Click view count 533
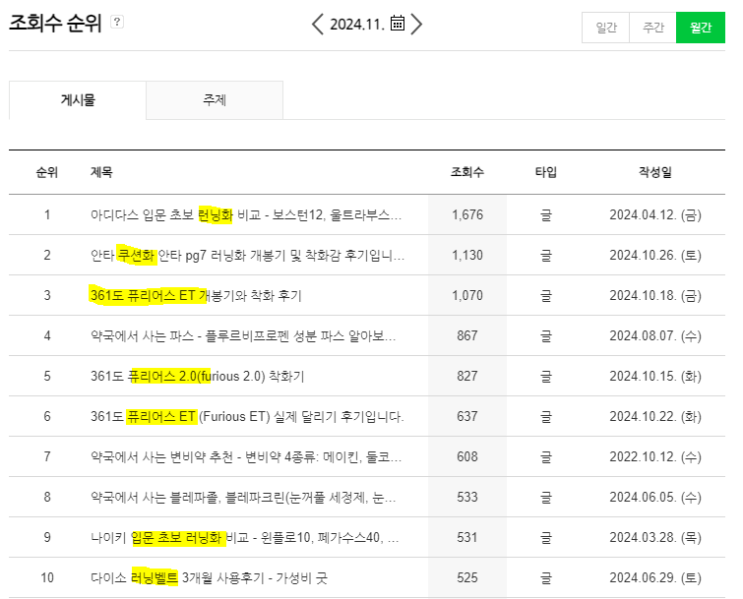The height and width of the screenshot is (599, 743). tap(467, 497)
